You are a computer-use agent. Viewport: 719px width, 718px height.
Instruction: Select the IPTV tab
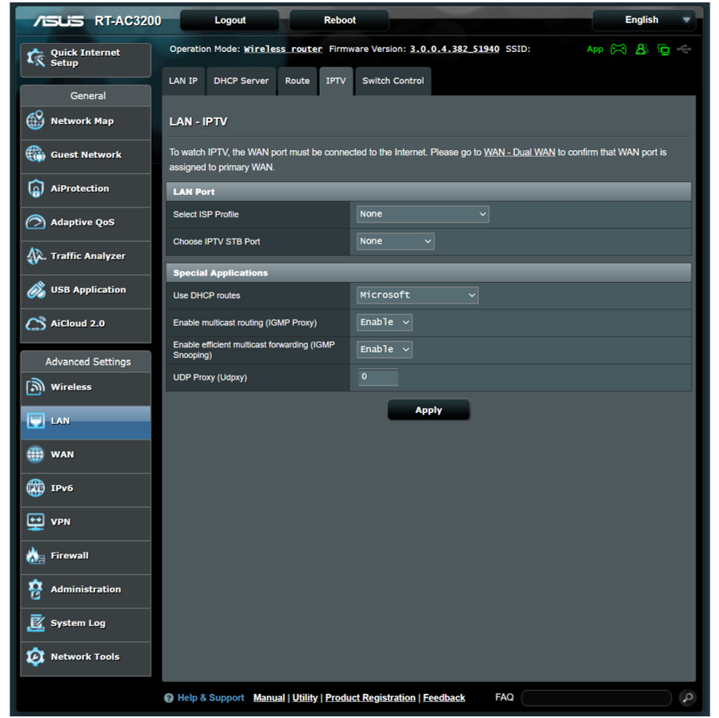[x=336, y=81]
